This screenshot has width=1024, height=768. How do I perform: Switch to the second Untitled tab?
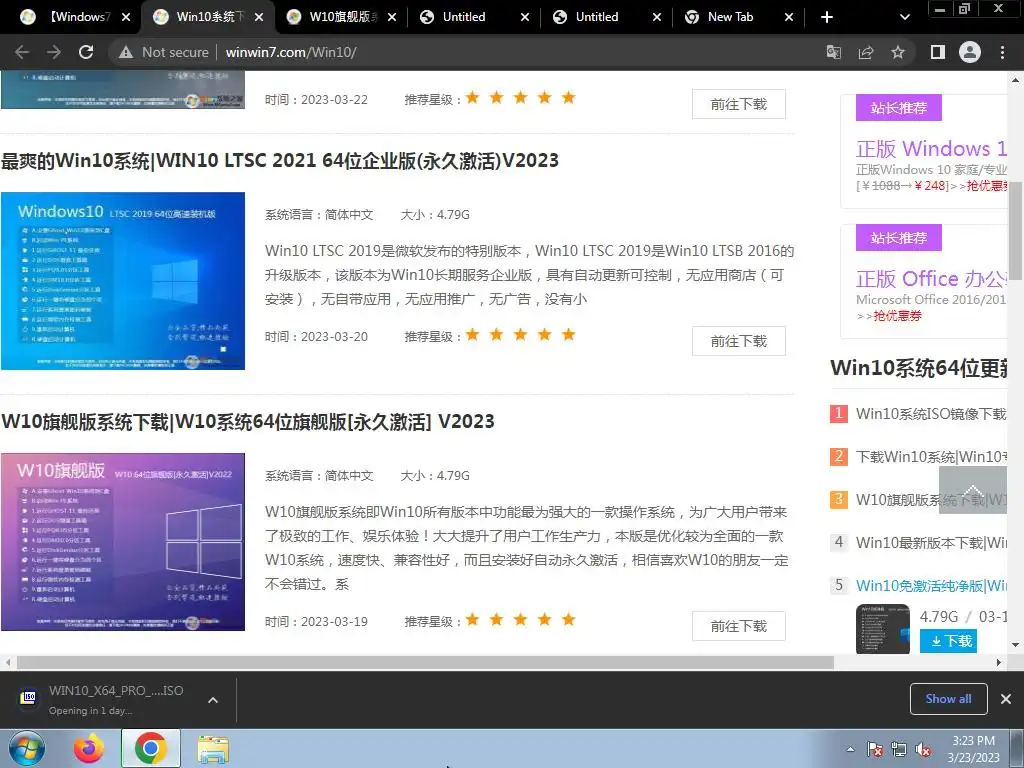pos(605,17)
